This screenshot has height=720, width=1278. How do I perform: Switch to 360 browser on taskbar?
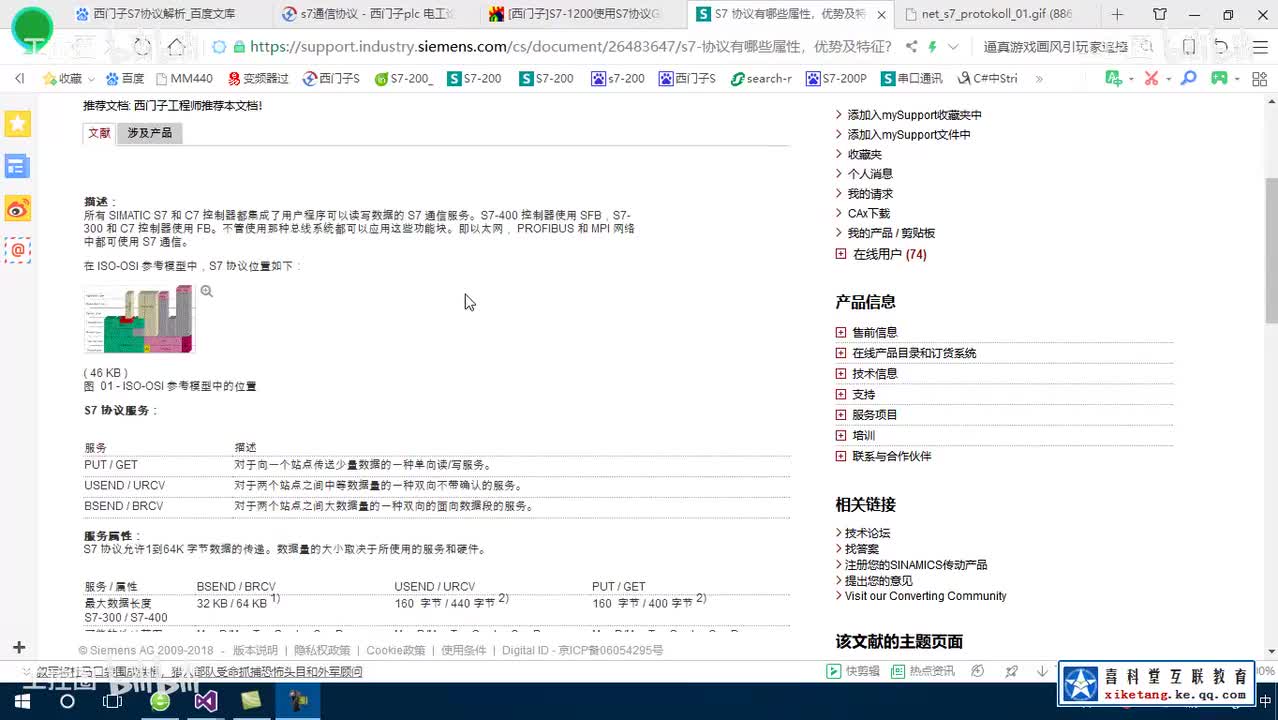click(160, 701)
